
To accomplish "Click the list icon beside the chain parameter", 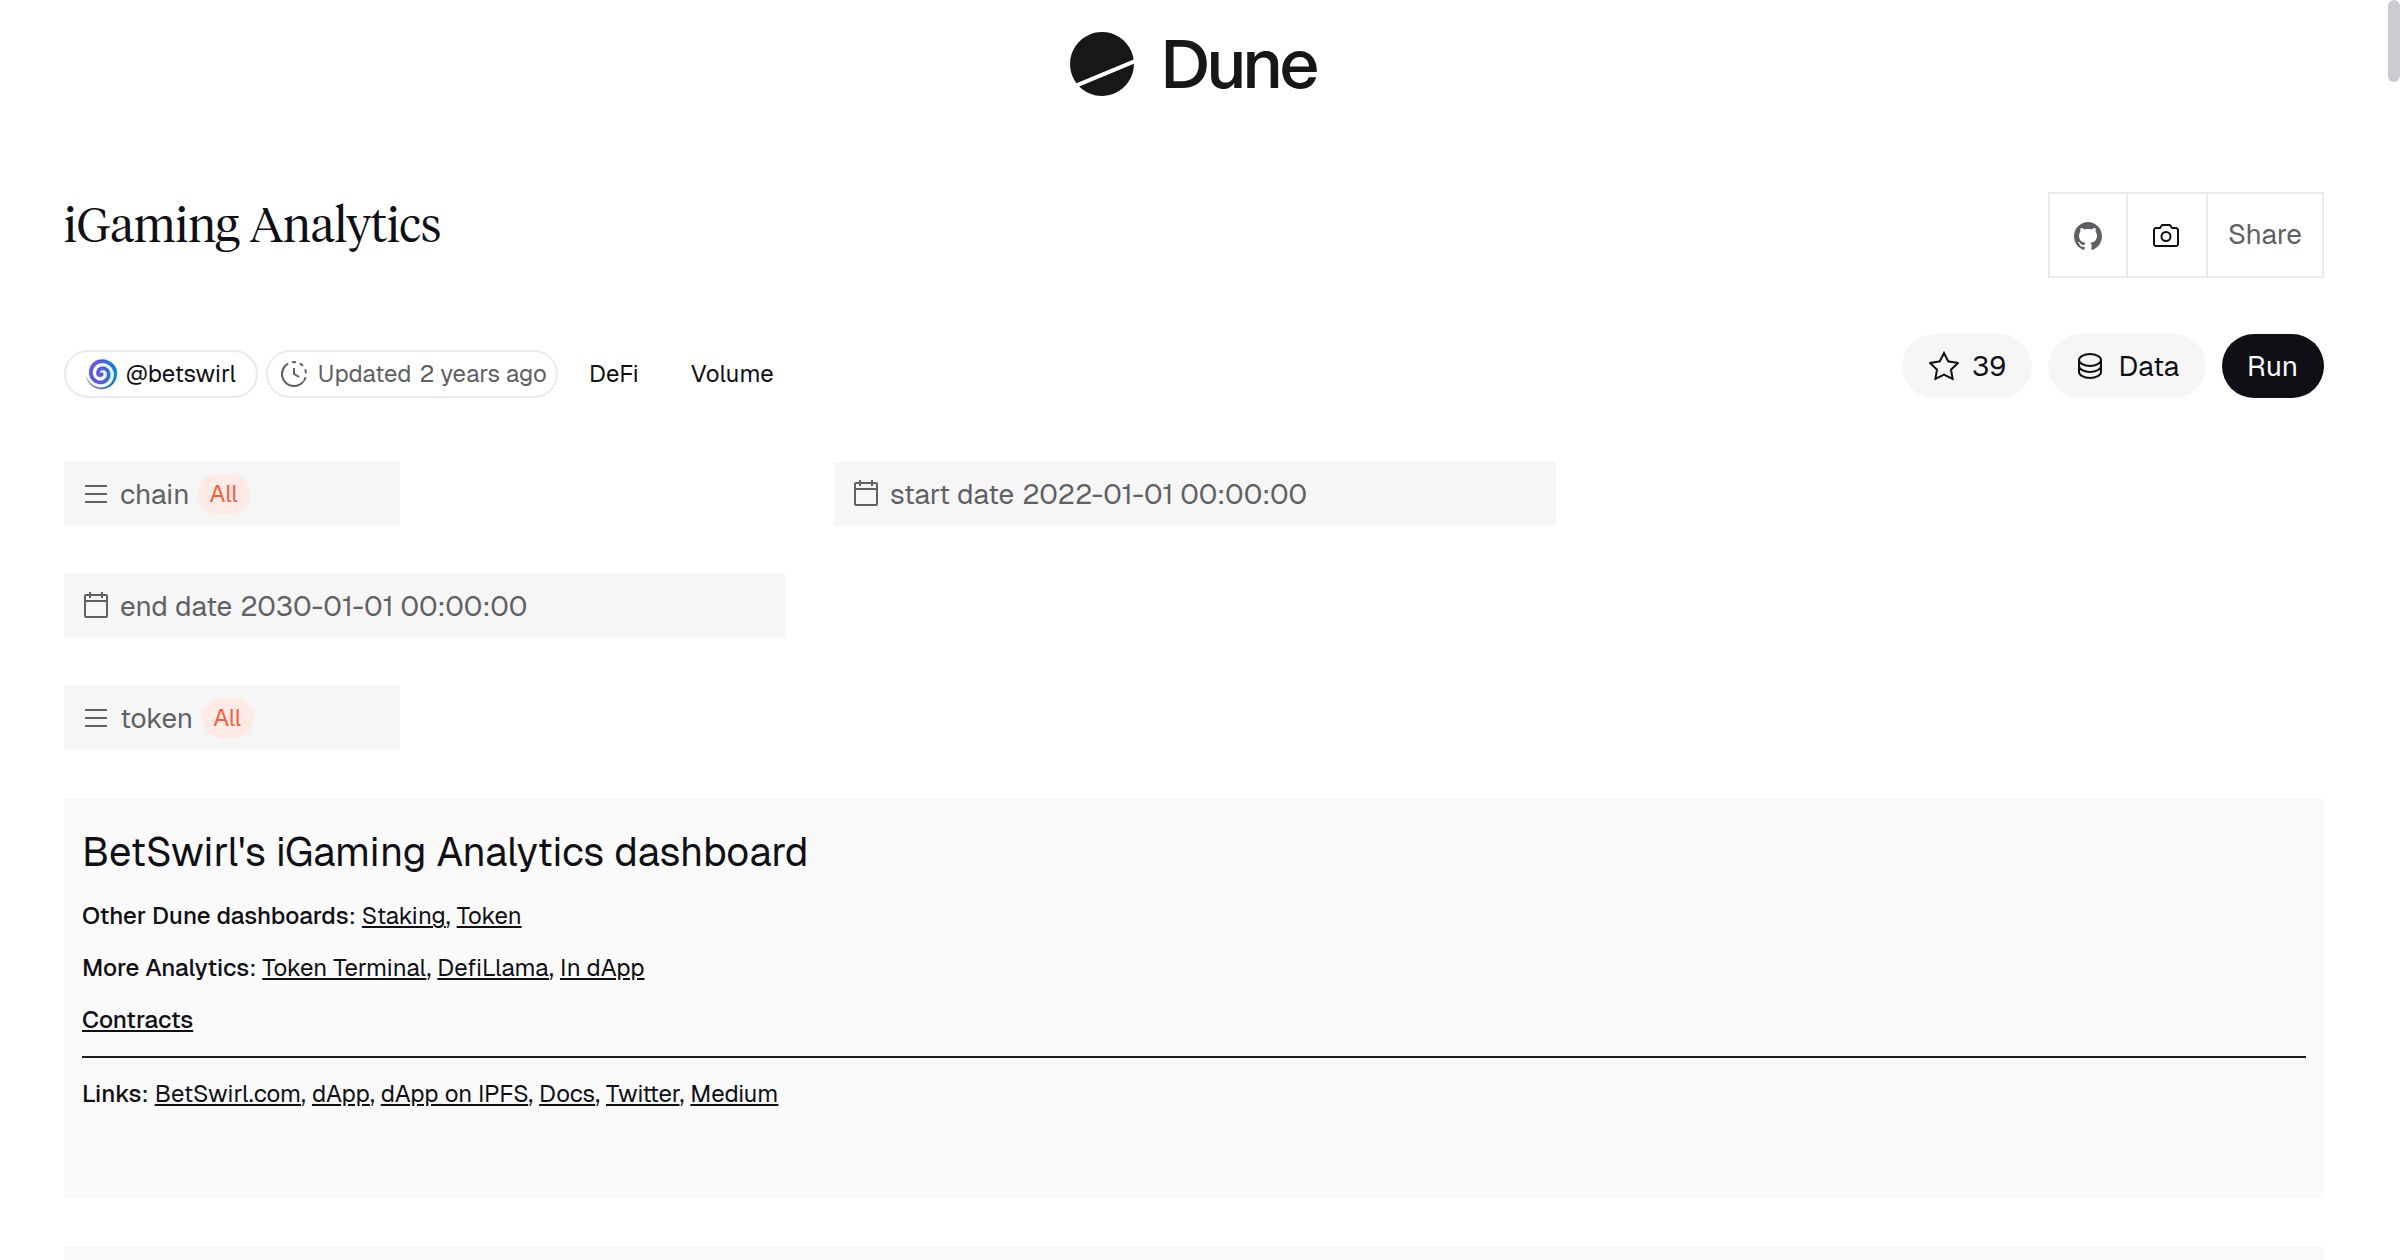I will pyautogui.click(x=96, y=493).
